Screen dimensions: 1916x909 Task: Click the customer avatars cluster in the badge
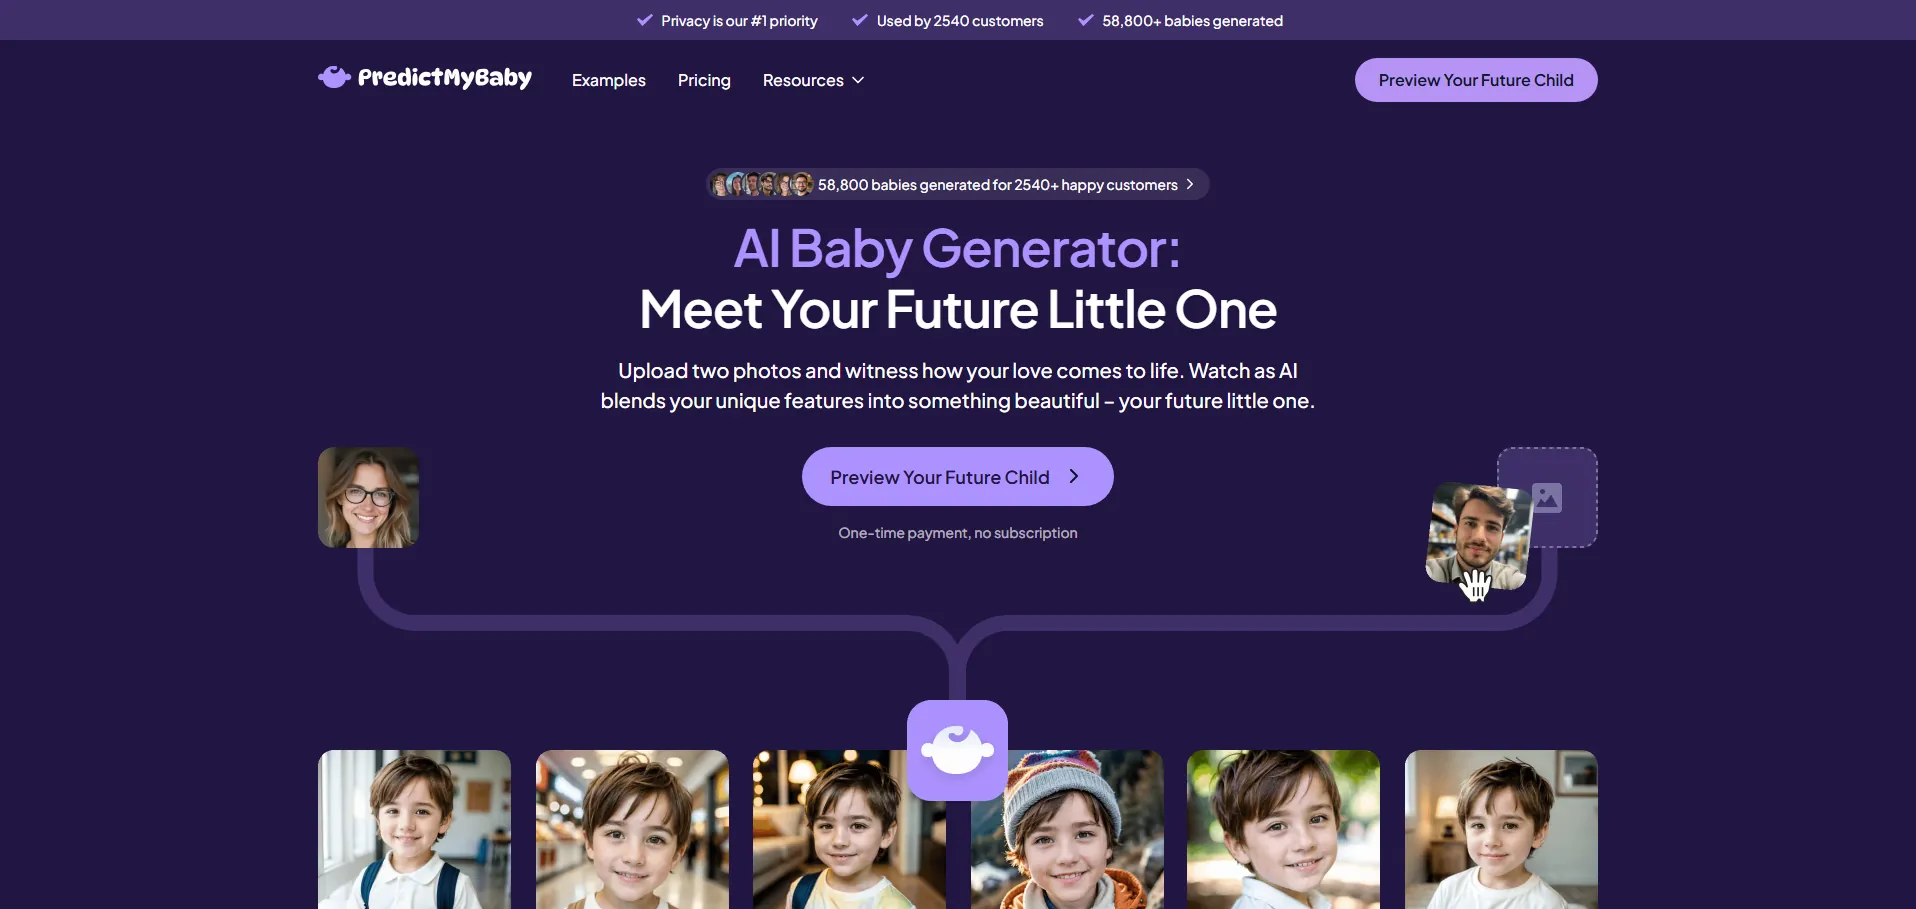pyautogui.click(x=761, y=184)
